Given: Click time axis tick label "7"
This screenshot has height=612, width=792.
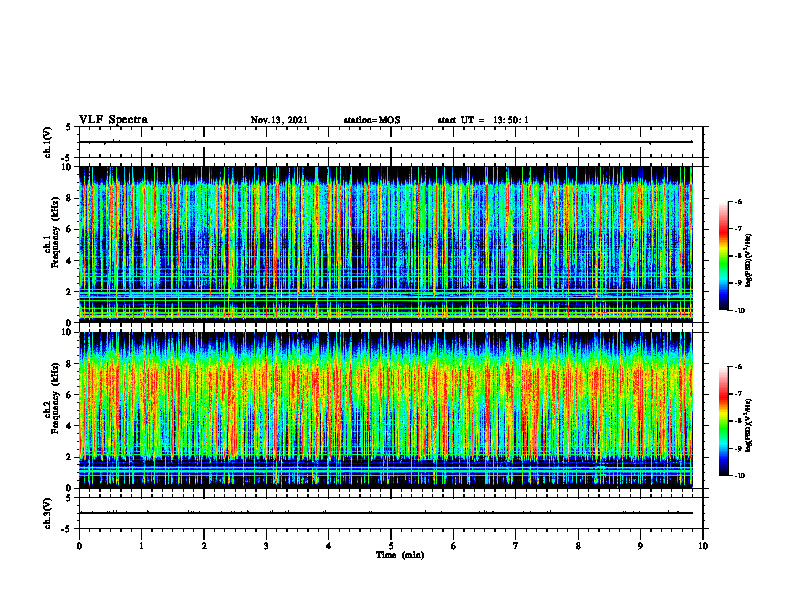Looking at the screenshot, I should pos(516,546).
